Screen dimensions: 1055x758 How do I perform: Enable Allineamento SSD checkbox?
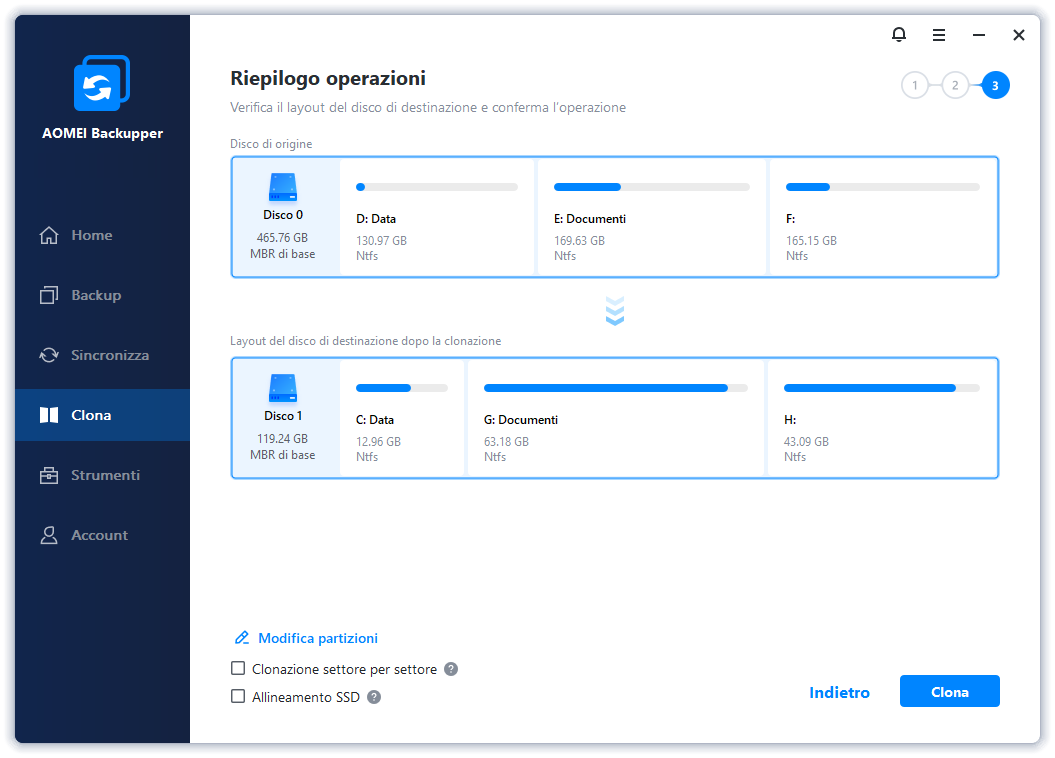(x=238, y=696)
